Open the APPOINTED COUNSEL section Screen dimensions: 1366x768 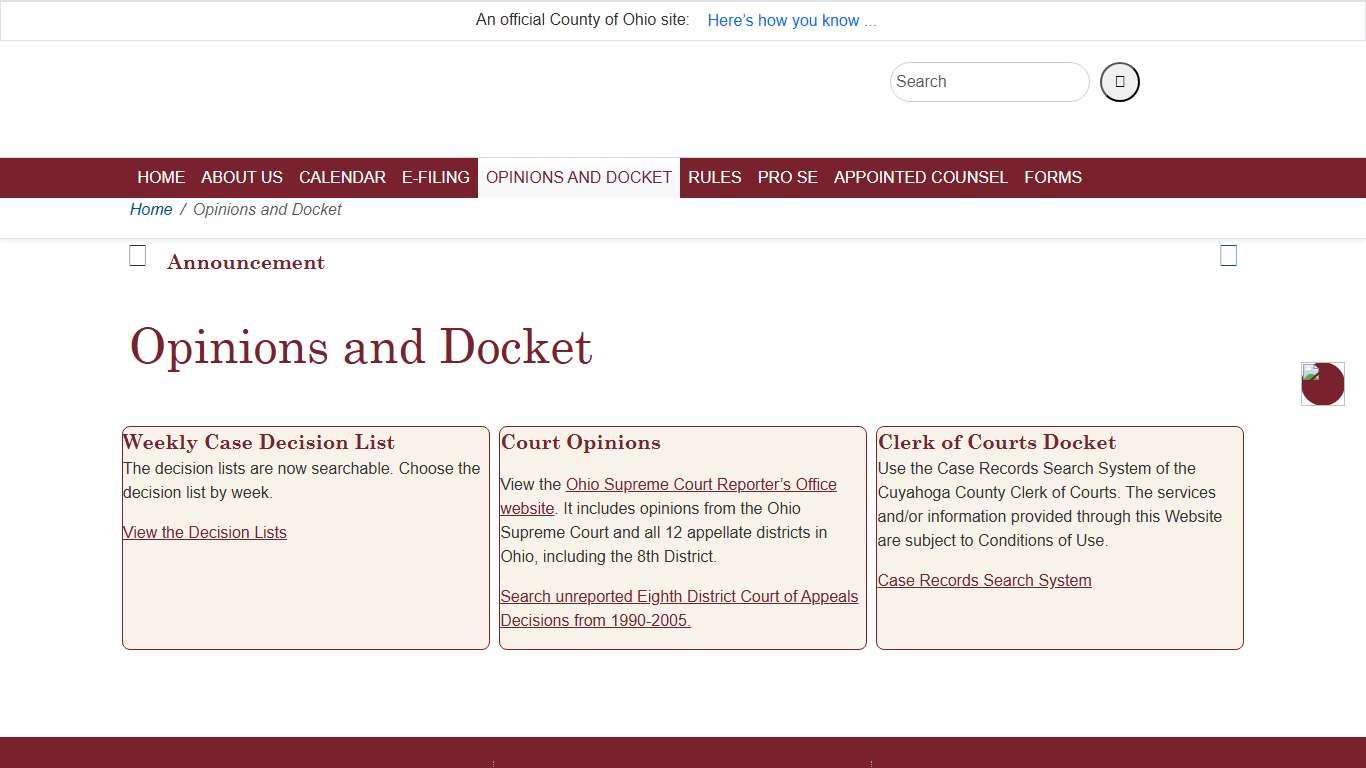click(x=921, y=177)
